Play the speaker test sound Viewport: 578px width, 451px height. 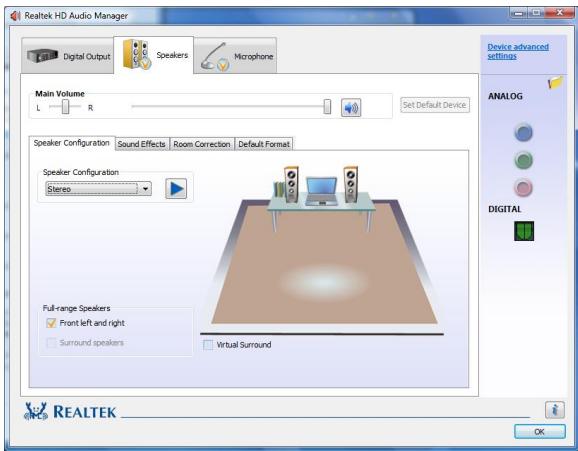pos(176,188)
